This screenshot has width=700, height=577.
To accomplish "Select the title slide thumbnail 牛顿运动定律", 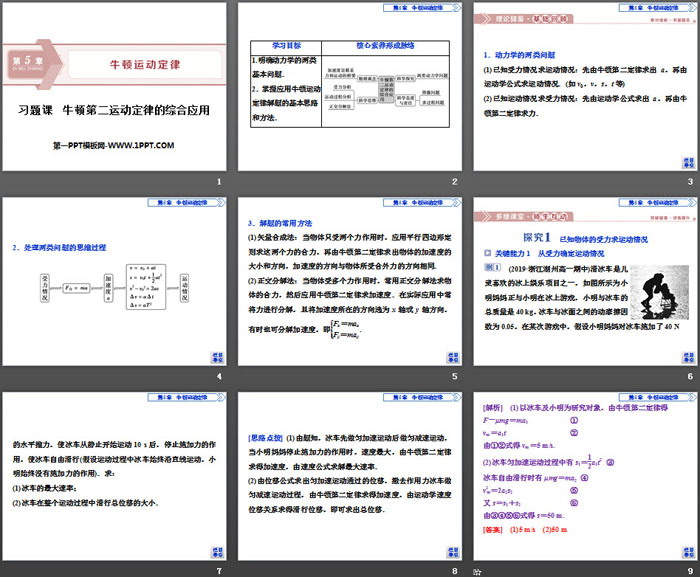I will point(113,88).
